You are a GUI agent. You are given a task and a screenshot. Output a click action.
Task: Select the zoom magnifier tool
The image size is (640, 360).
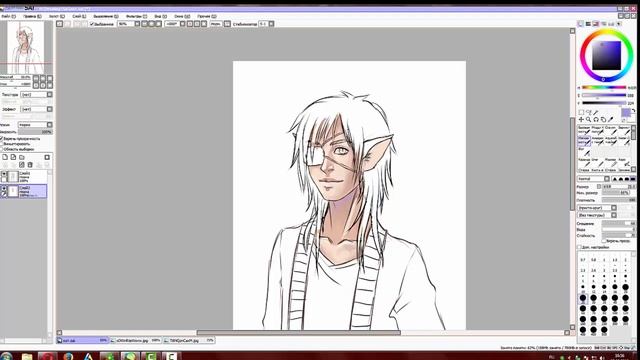589,120
